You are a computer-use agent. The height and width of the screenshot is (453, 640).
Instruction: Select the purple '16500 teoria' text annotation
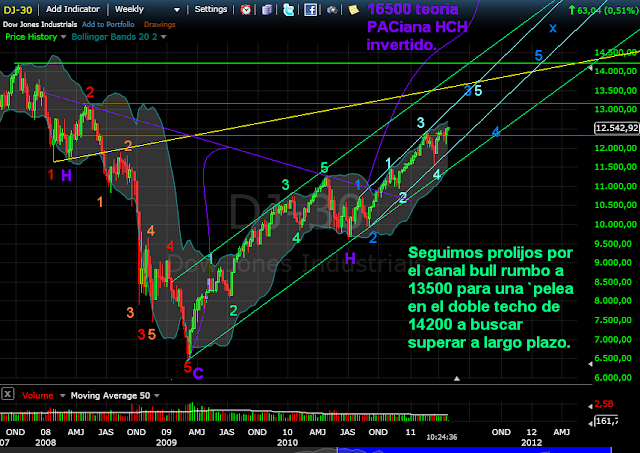(x=417, y=27)
